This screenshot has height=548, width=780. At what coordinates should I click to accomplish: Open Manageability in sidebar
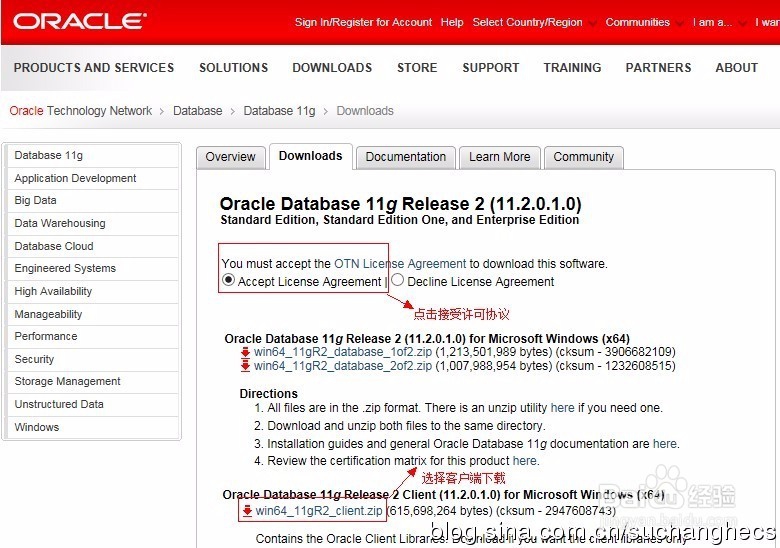tap(93, 314)
